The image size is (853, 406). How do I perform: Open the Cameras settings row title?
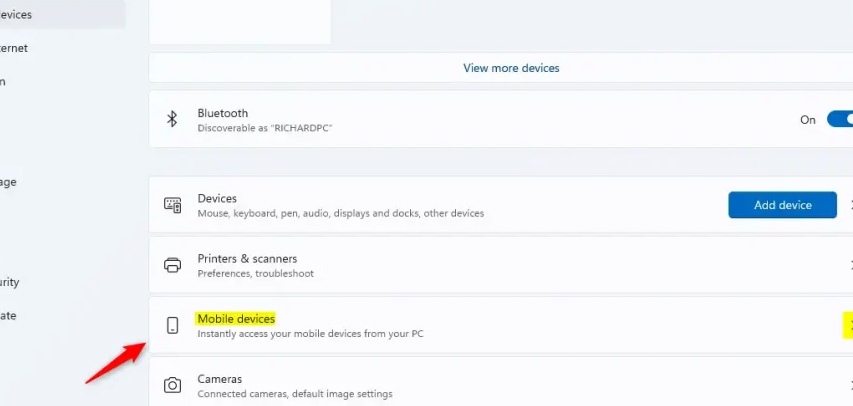(219, 379)
